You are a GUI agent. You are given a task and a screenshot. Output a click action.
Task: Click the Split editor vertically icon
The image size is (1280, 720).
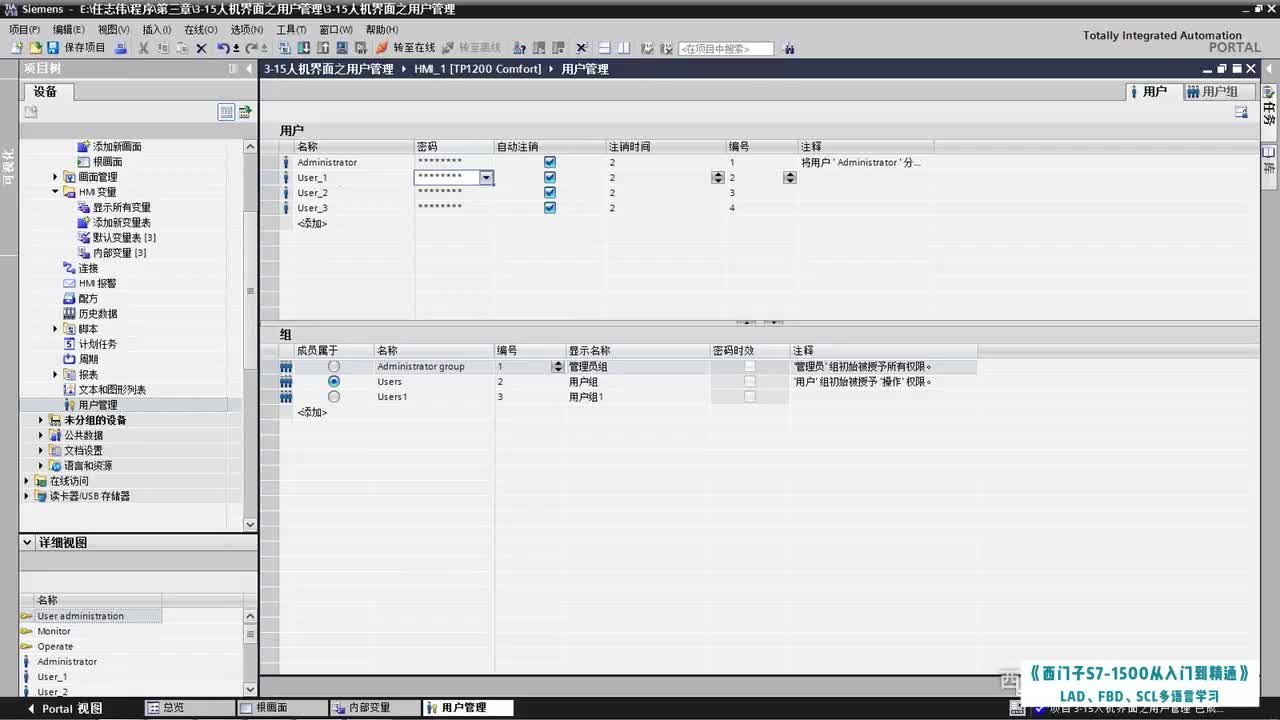click(x=624, y=48)
